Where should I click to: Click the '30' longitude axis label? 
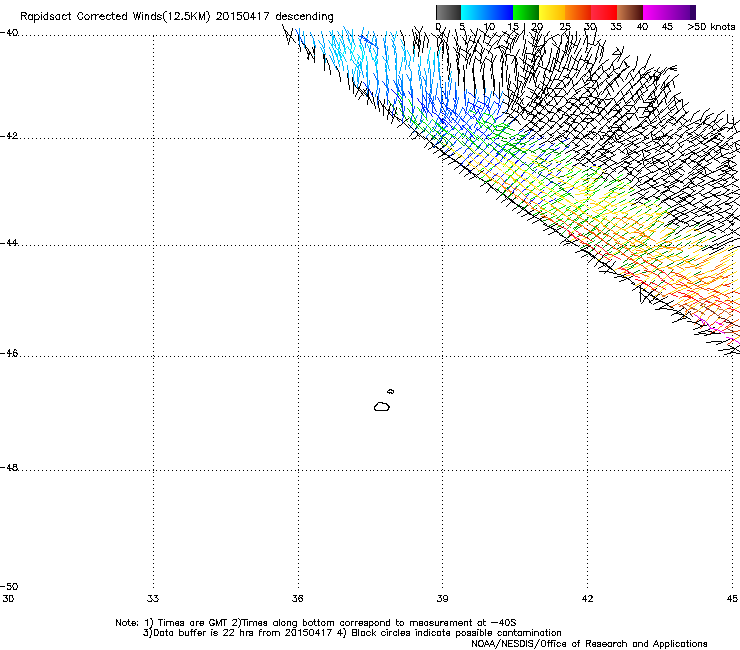pyautogui.click(x=8, y=599)
